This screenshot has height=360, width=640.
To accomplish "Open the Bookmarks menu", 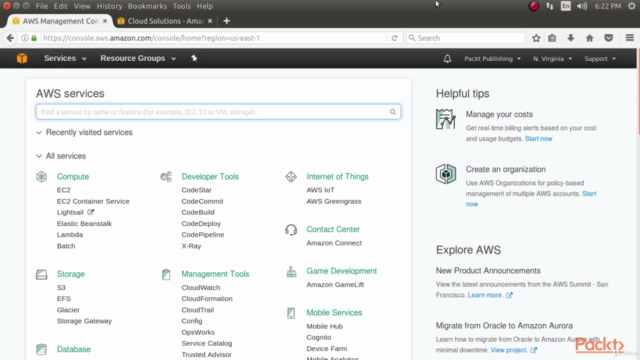I will click(x=147, y=6).
